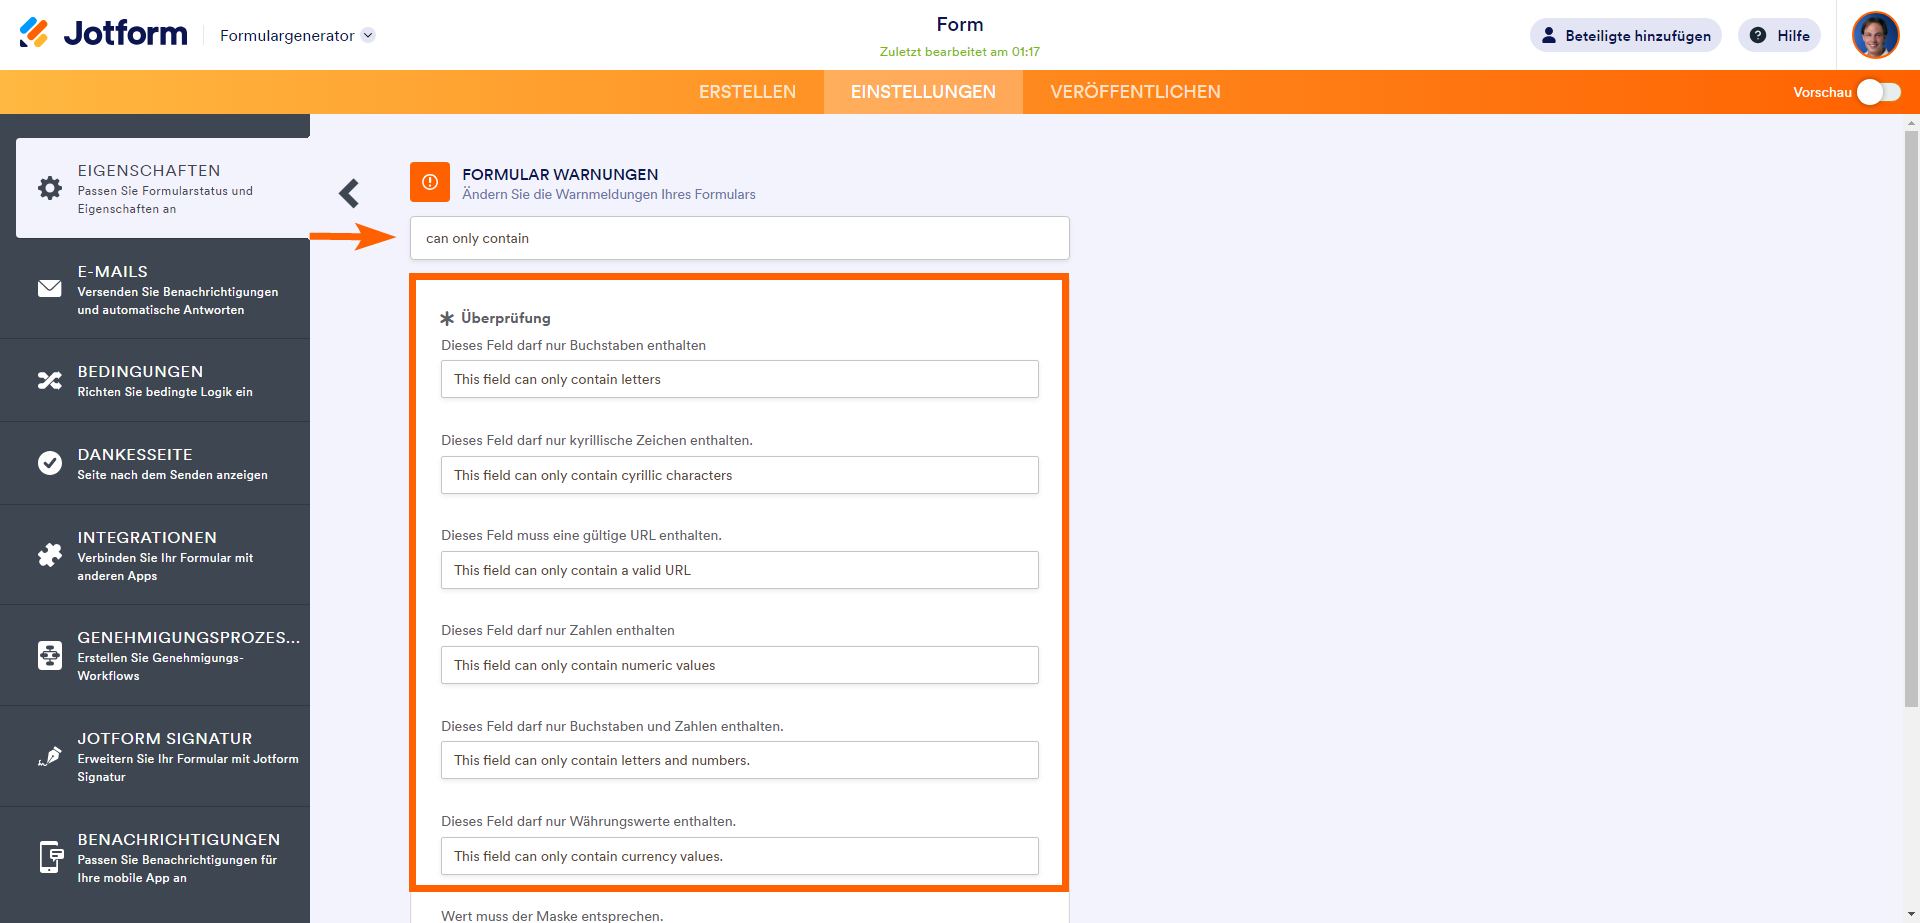Open the Eigenschaften gear icon

coord(50,188)
